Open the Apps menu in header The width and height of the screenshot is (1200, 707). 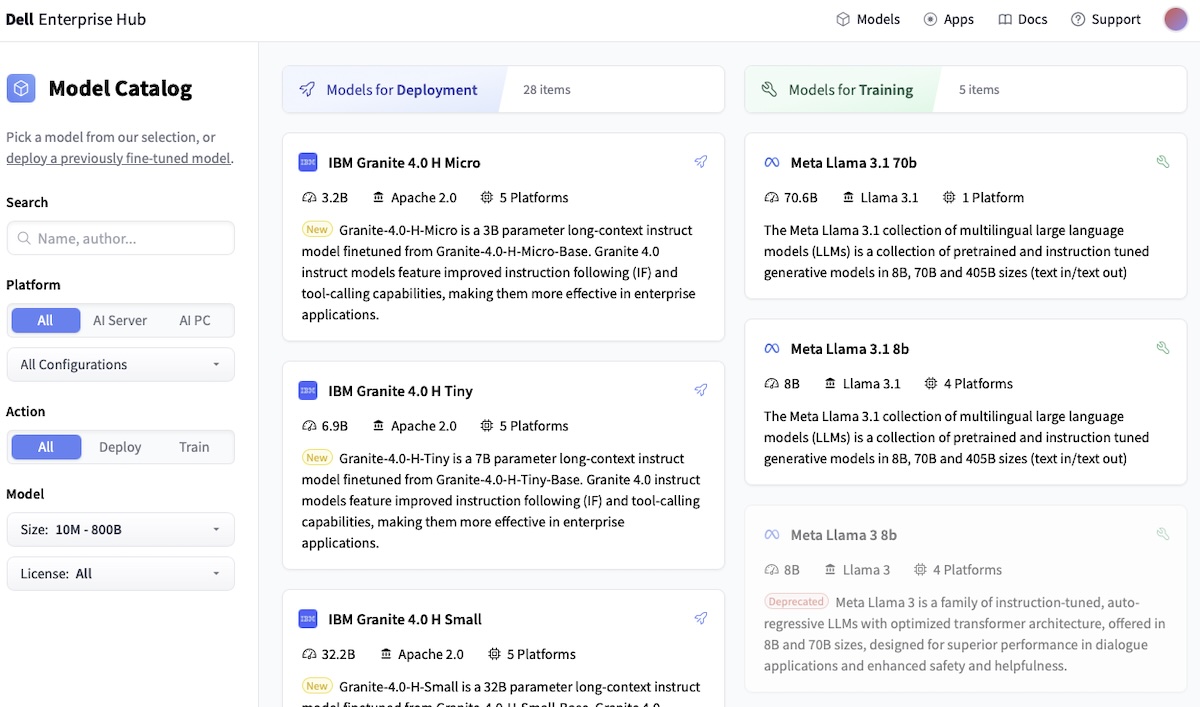click(948, 19)
